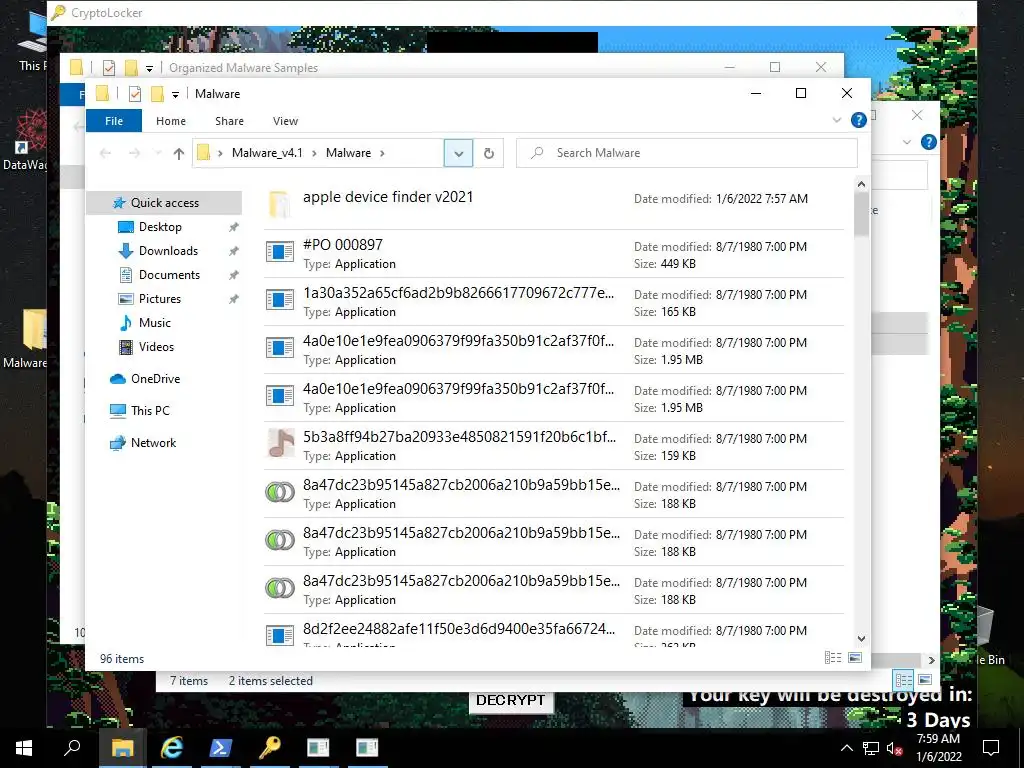Select the Malware folder on desktop
Screen dimensions: 1024x768
tap(26, 340)
